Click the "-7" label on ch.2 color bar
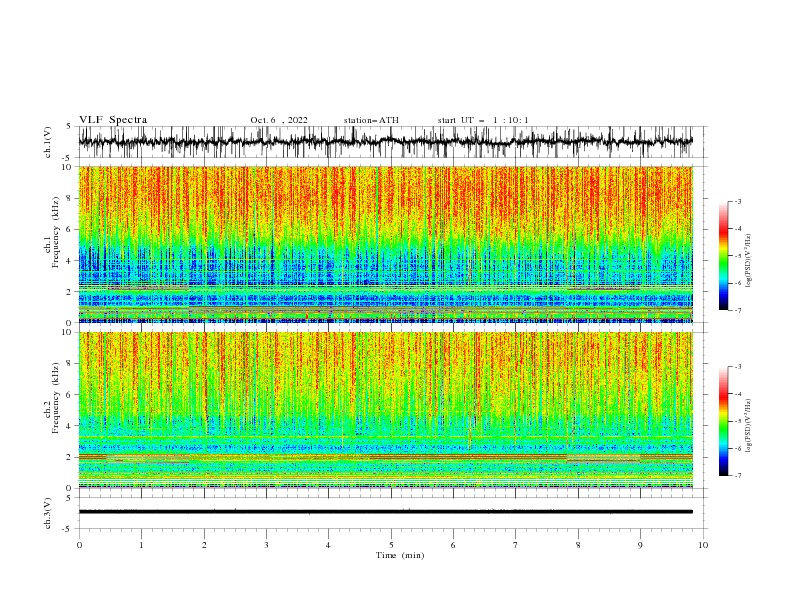The height and width of the screenshot is (612, 792). pos(737,475)
